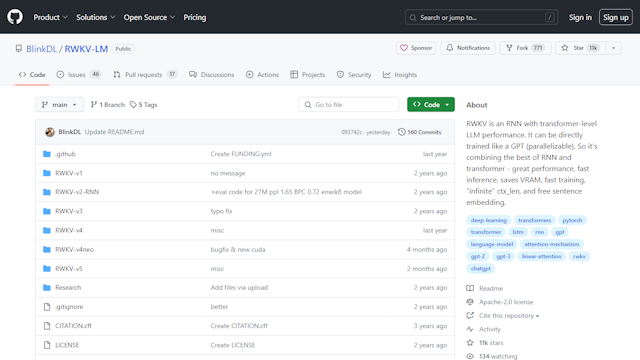View the 5 Tags link

pos(144,105)
